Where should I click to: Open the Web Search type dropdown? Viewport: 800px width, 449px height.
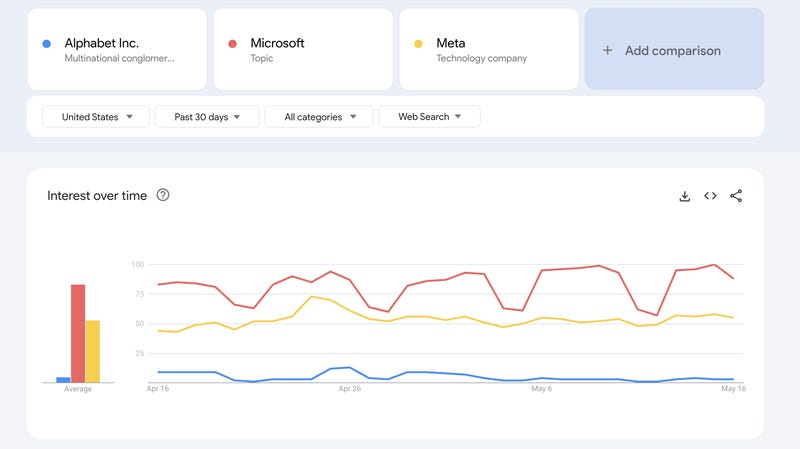pyautogui.click(x=429, y=117)
